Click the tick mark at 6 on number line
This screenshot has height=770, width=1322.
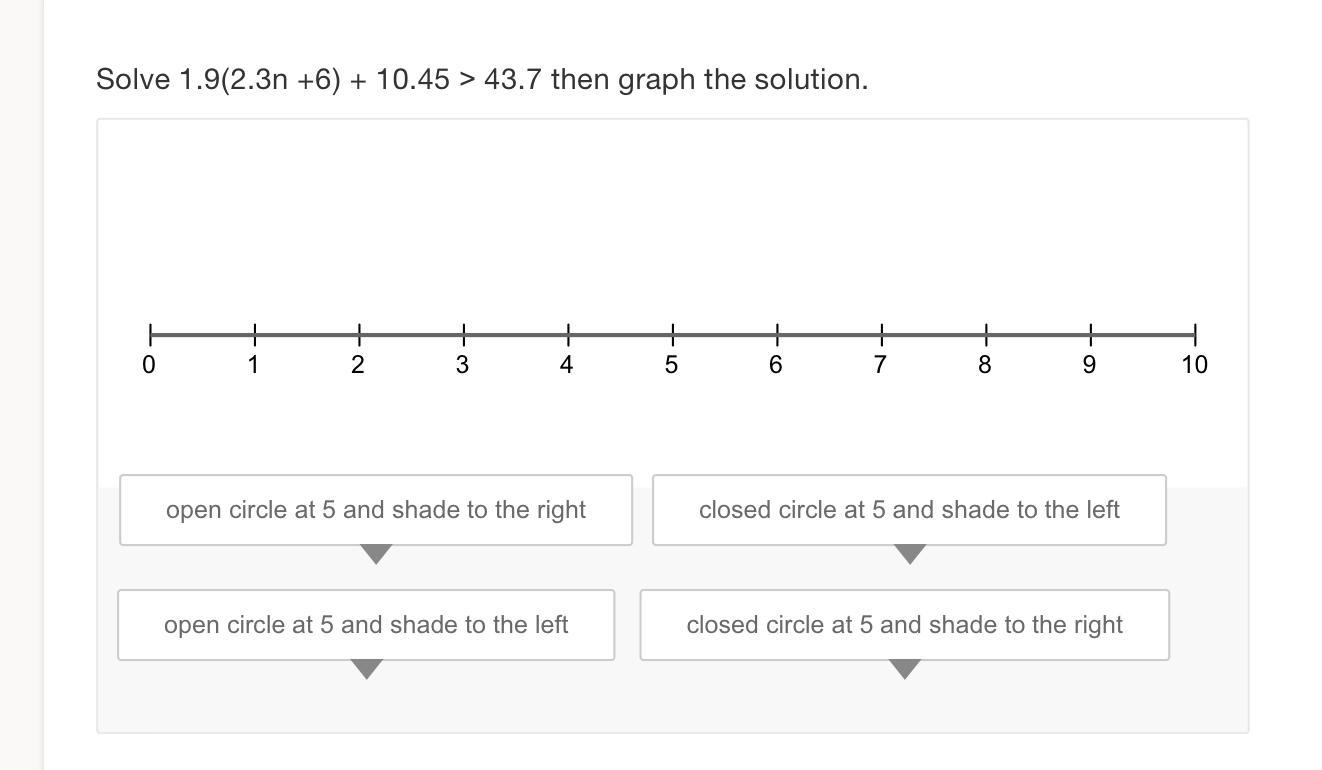(777, 334)
